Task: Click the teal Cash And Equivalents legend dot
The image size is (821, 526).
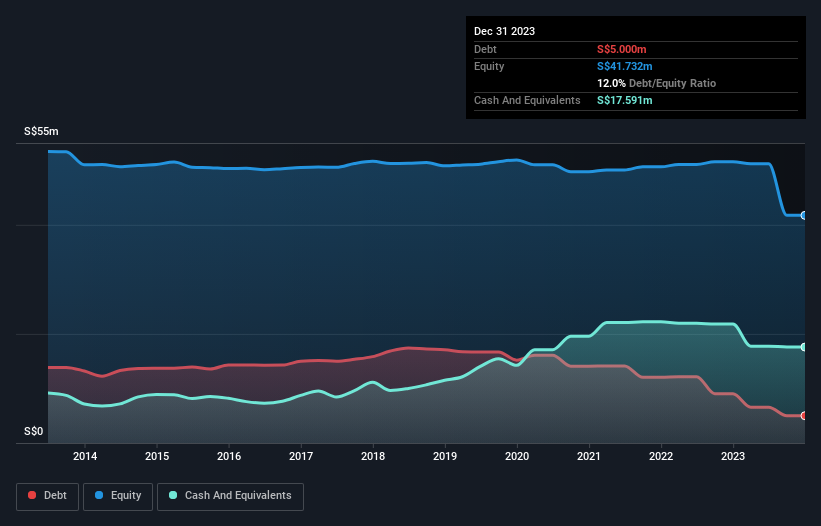Action: (173, 495)
